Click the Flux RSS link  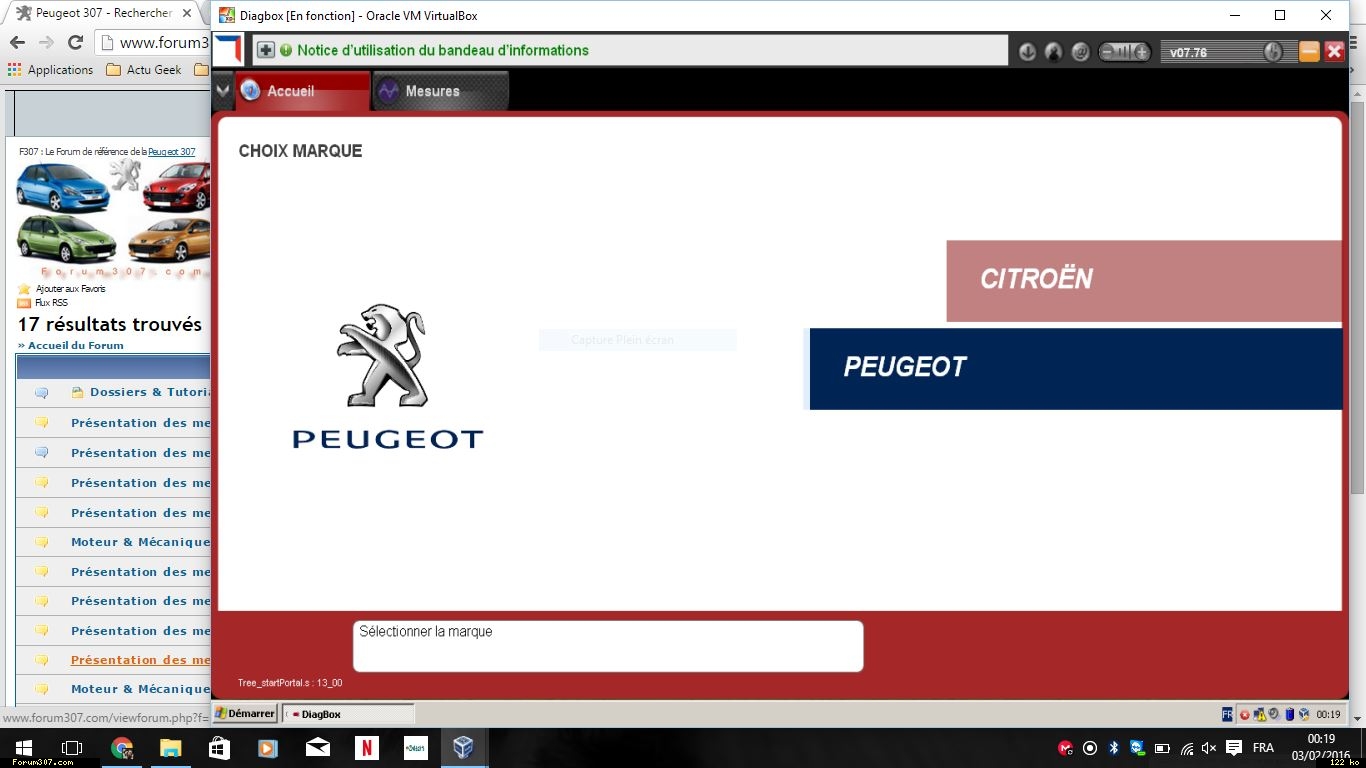click(x=51, y=303)
